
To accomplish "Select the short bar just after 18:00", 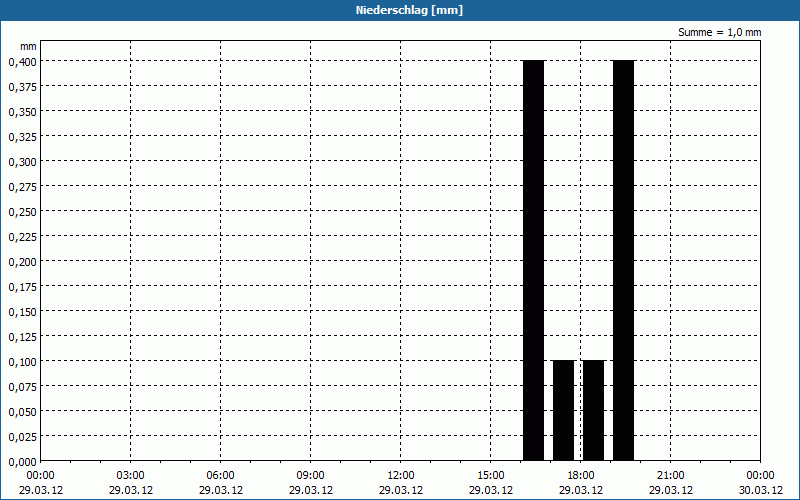I will click(594, 410).
